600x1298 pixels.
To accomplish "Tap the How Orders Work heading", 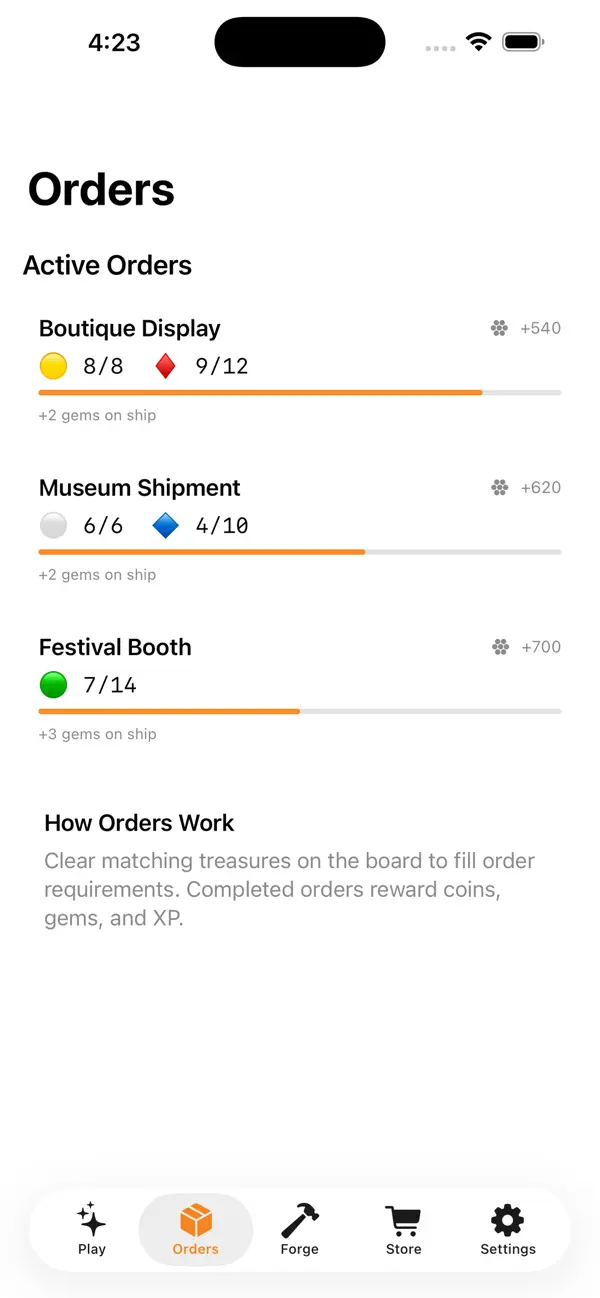I will 139,823.
